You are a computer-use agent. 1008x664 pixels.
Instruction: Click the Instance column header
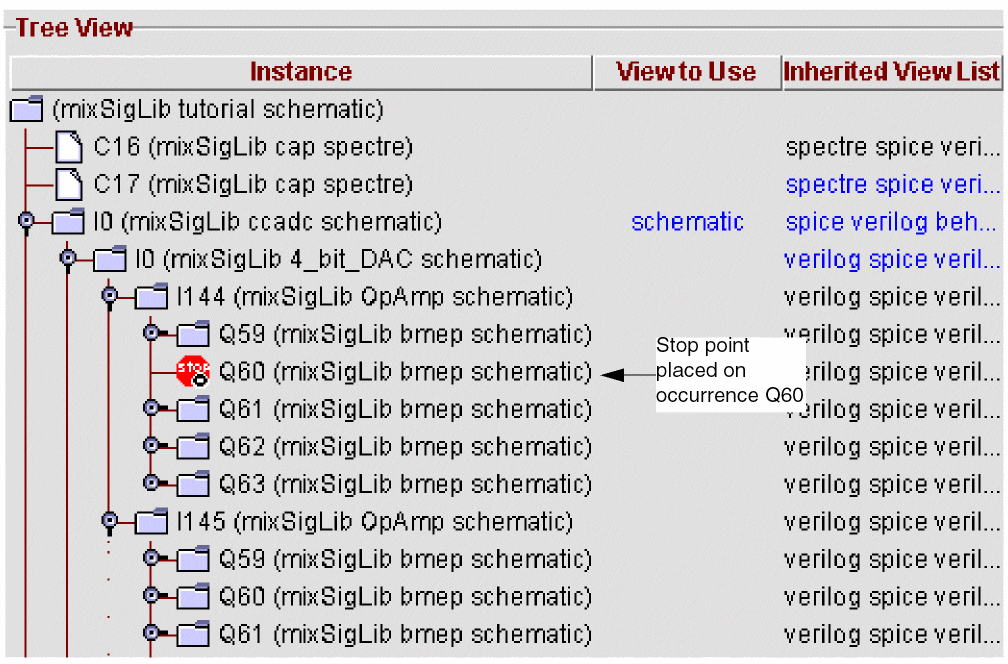[x=300, y=72]
